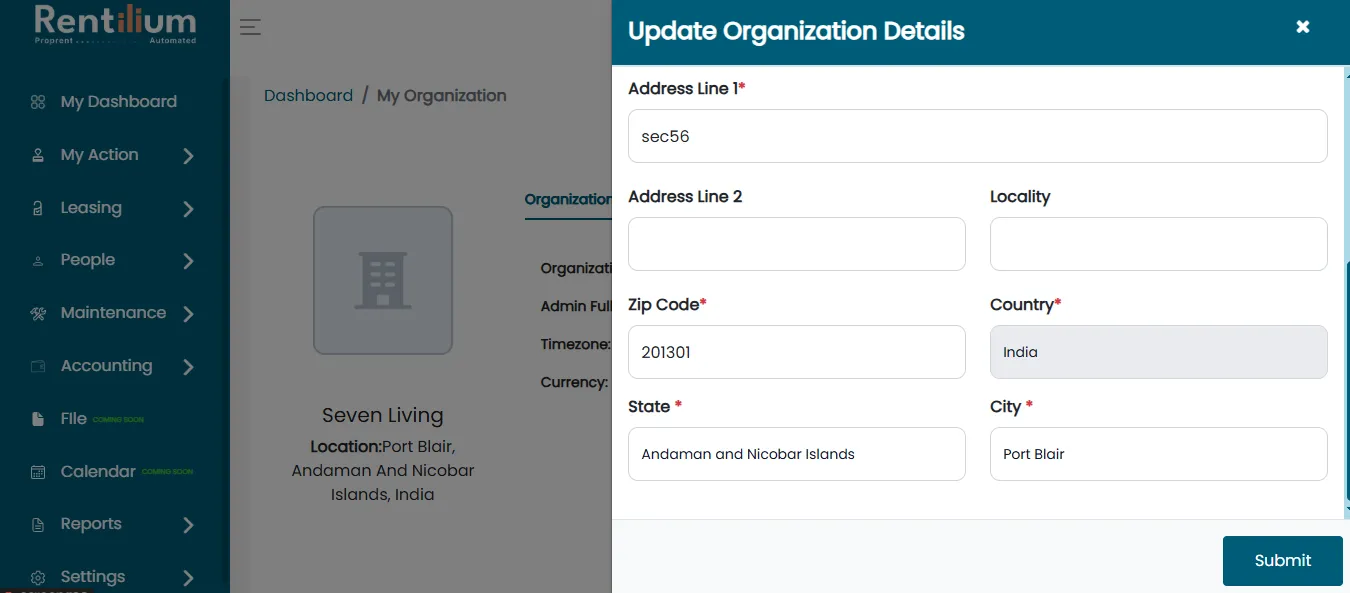Expand the Accounting submenu arrow
The image size is (1350, 593).
click(x=188, y=367)
